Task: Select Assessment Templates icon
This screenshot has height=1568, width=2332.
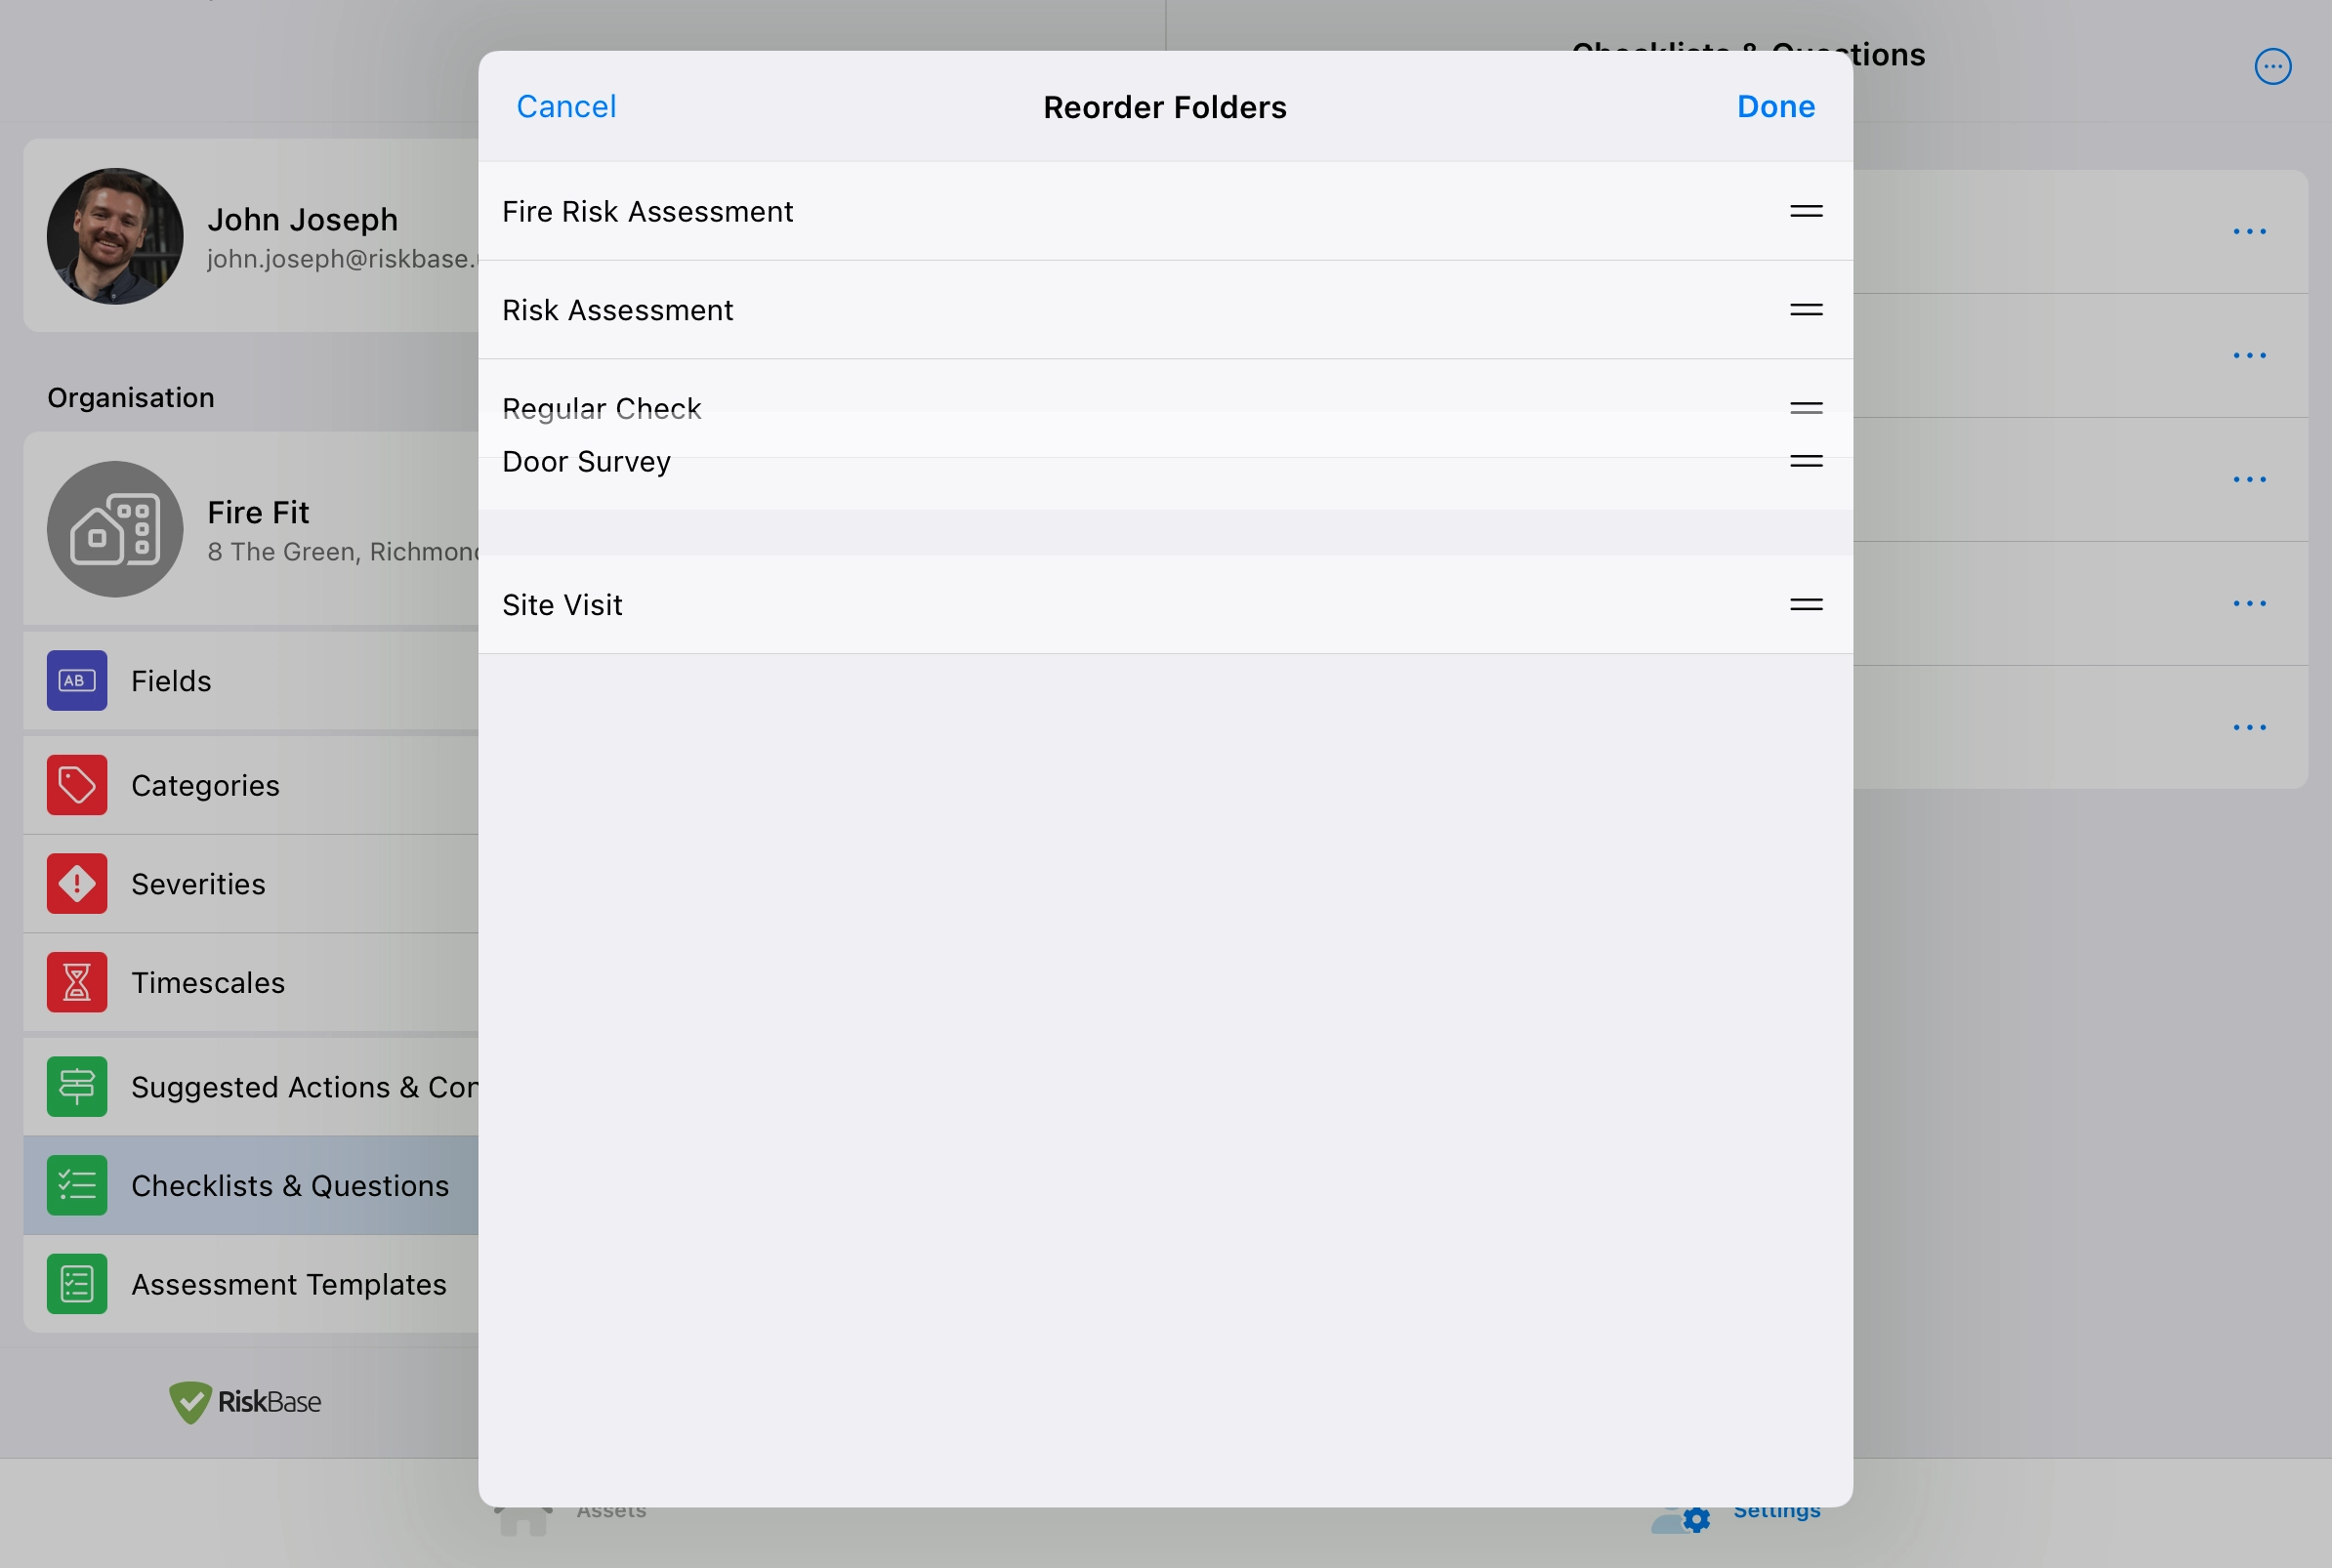Action: point(77,1283)
